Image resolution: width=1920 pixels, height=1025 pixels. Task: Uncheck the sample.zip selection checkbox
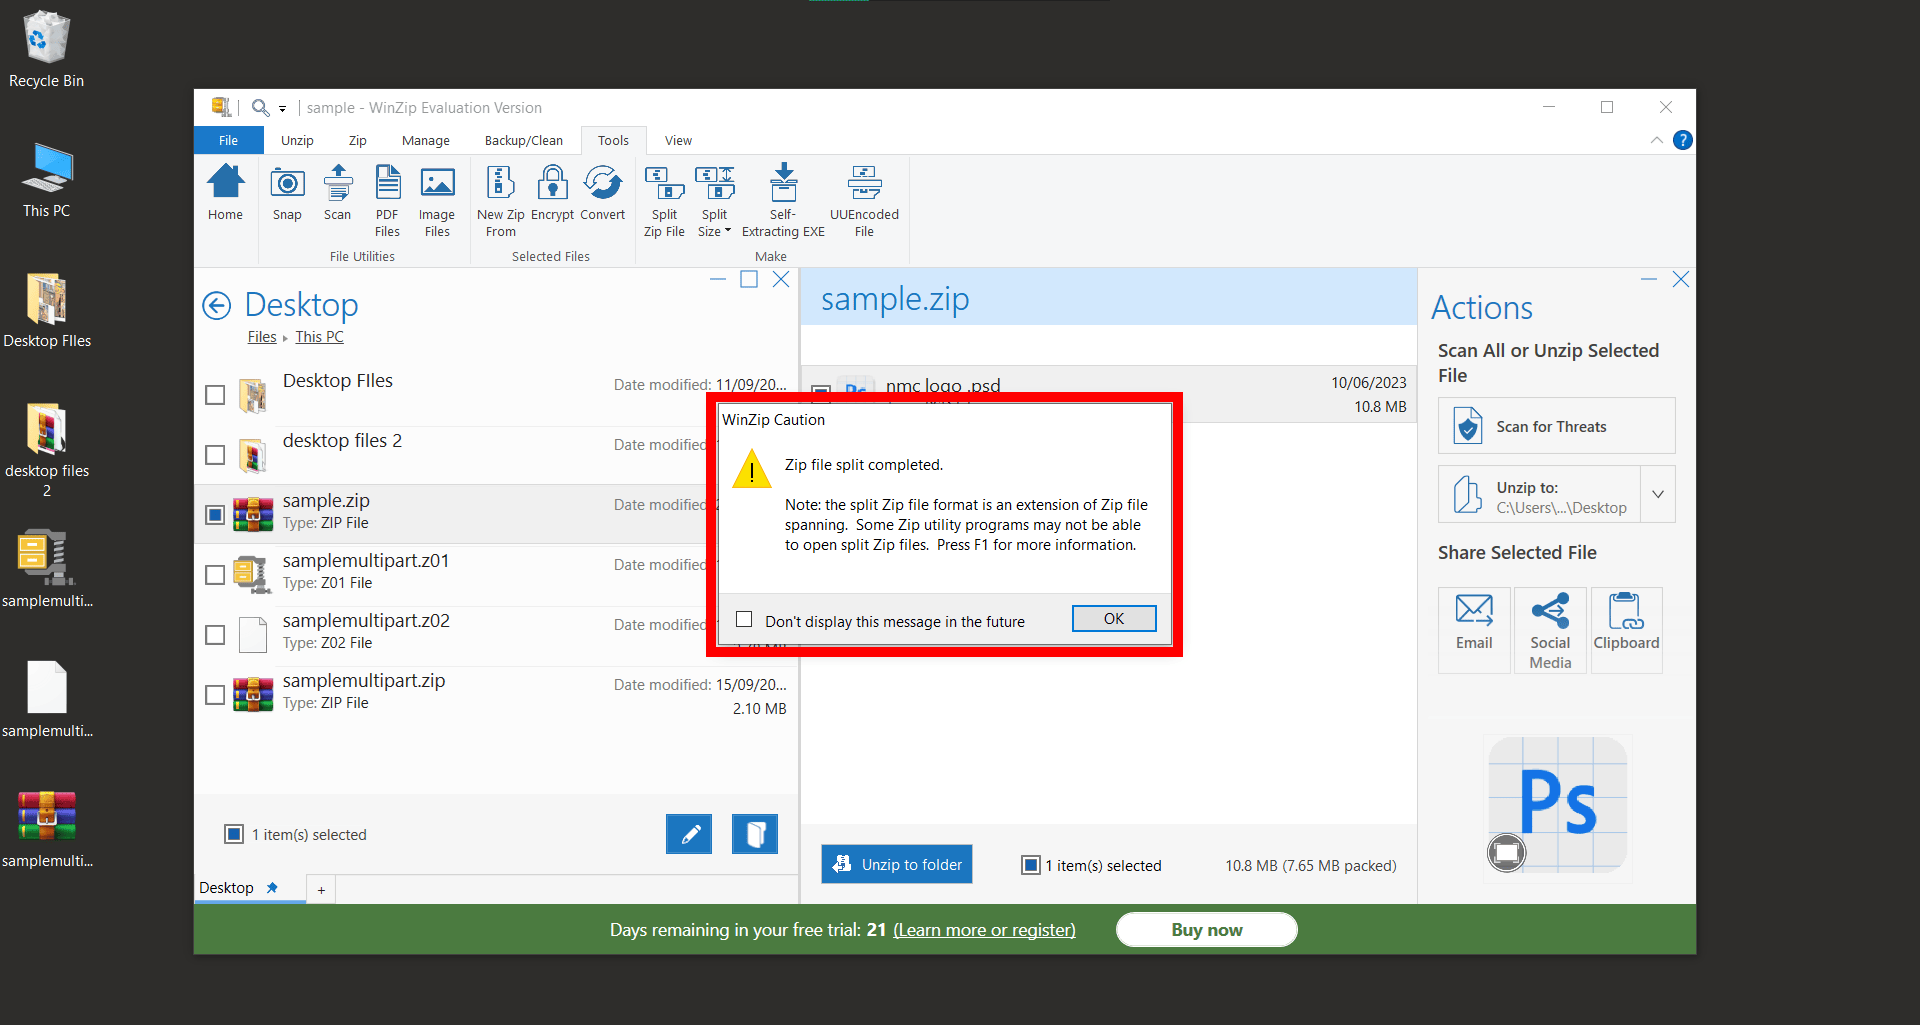point(214,514)
